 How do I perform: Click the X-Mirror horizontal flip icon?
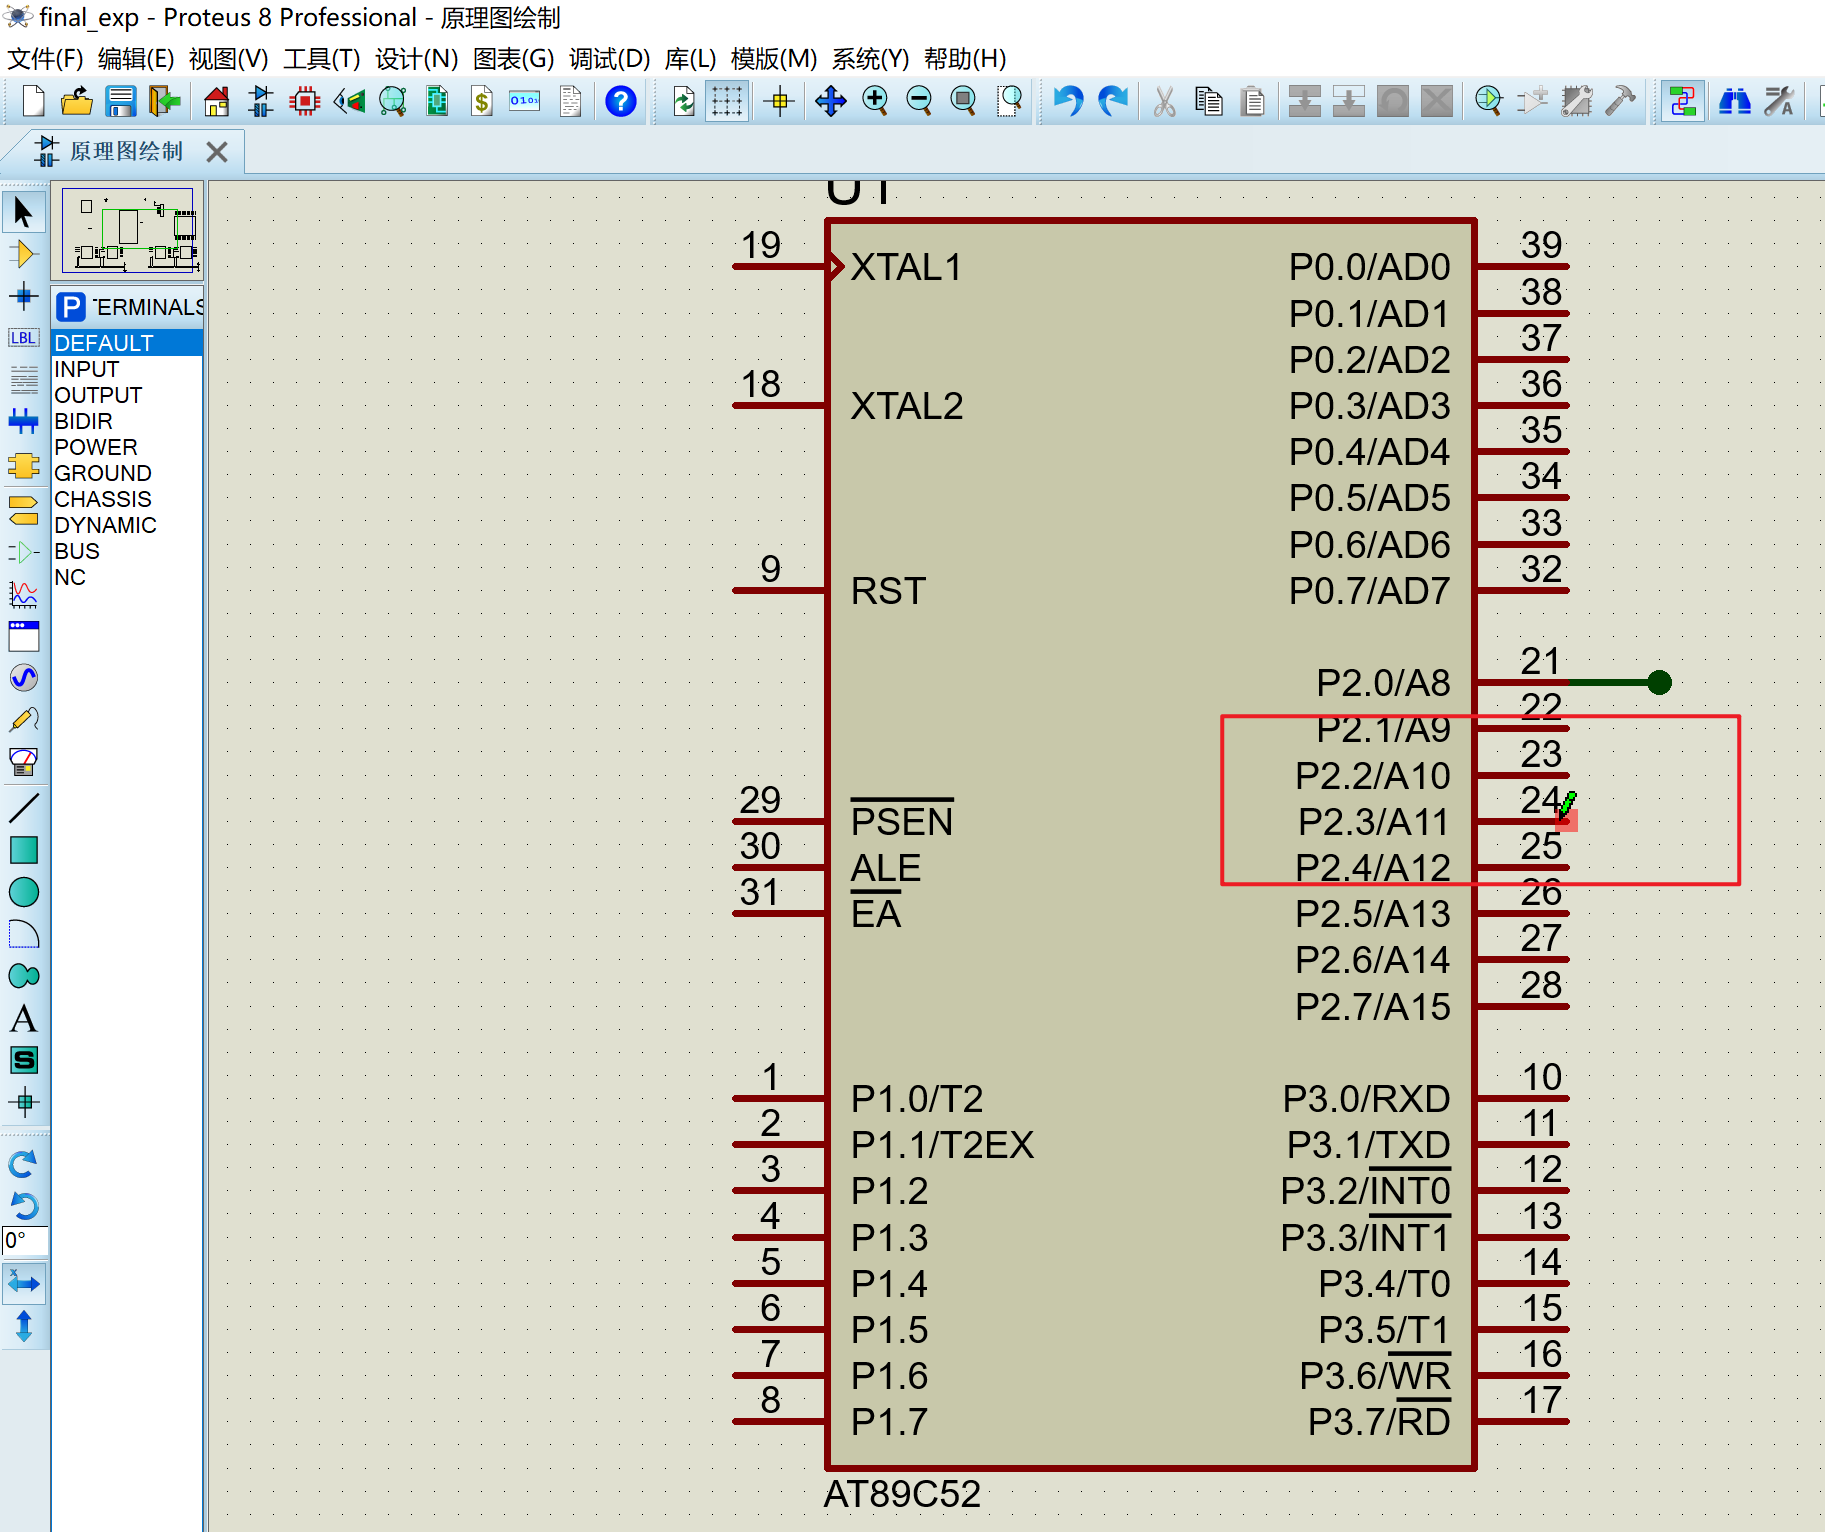point(24,1284)
